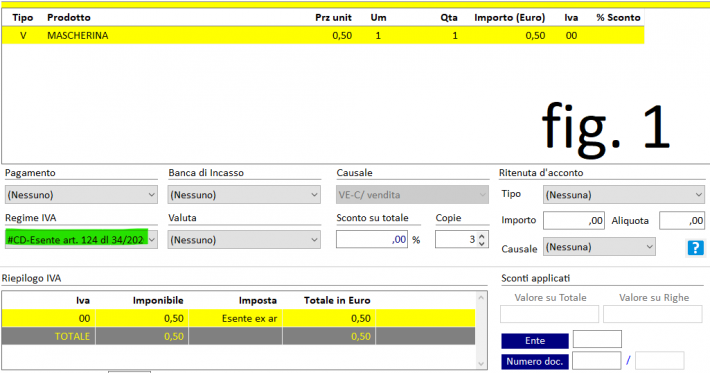Click the Imponibile column header
The height and width of the screenshot is (373, 710).
pyautogui.click(x=158, y=300)
